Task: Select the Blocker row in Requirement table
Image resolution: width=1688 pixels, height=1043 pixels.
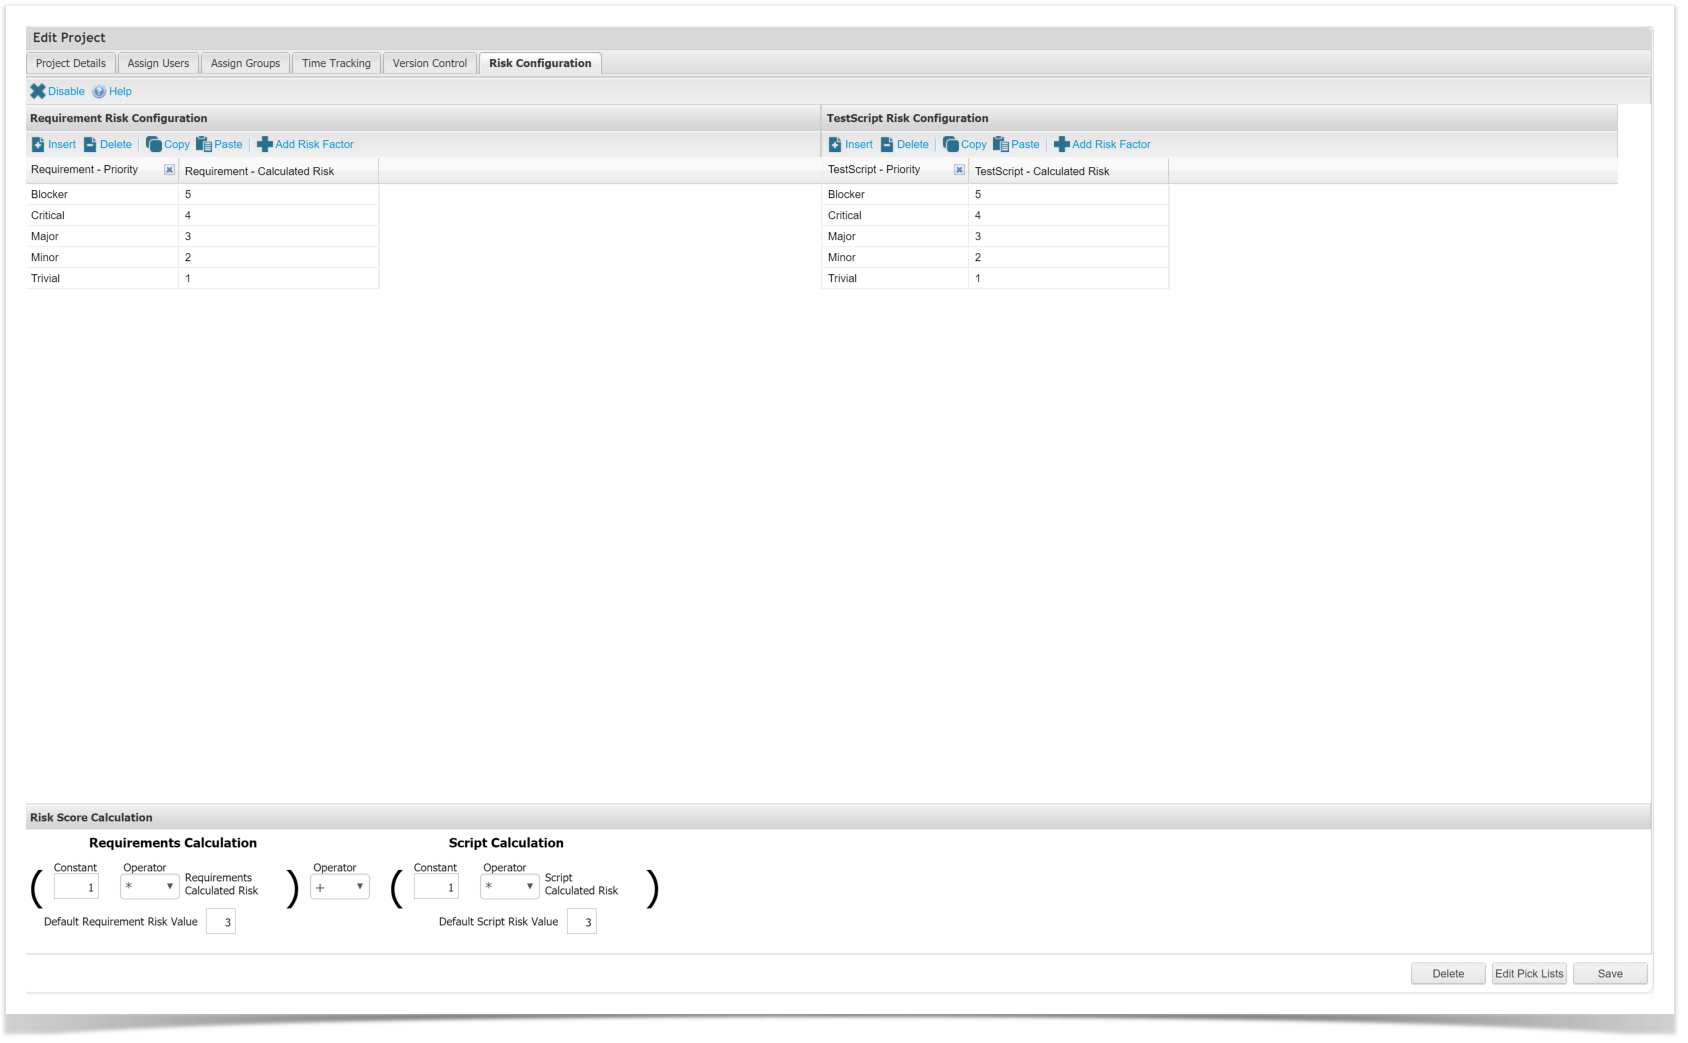Action: click(x=100, y=195)
